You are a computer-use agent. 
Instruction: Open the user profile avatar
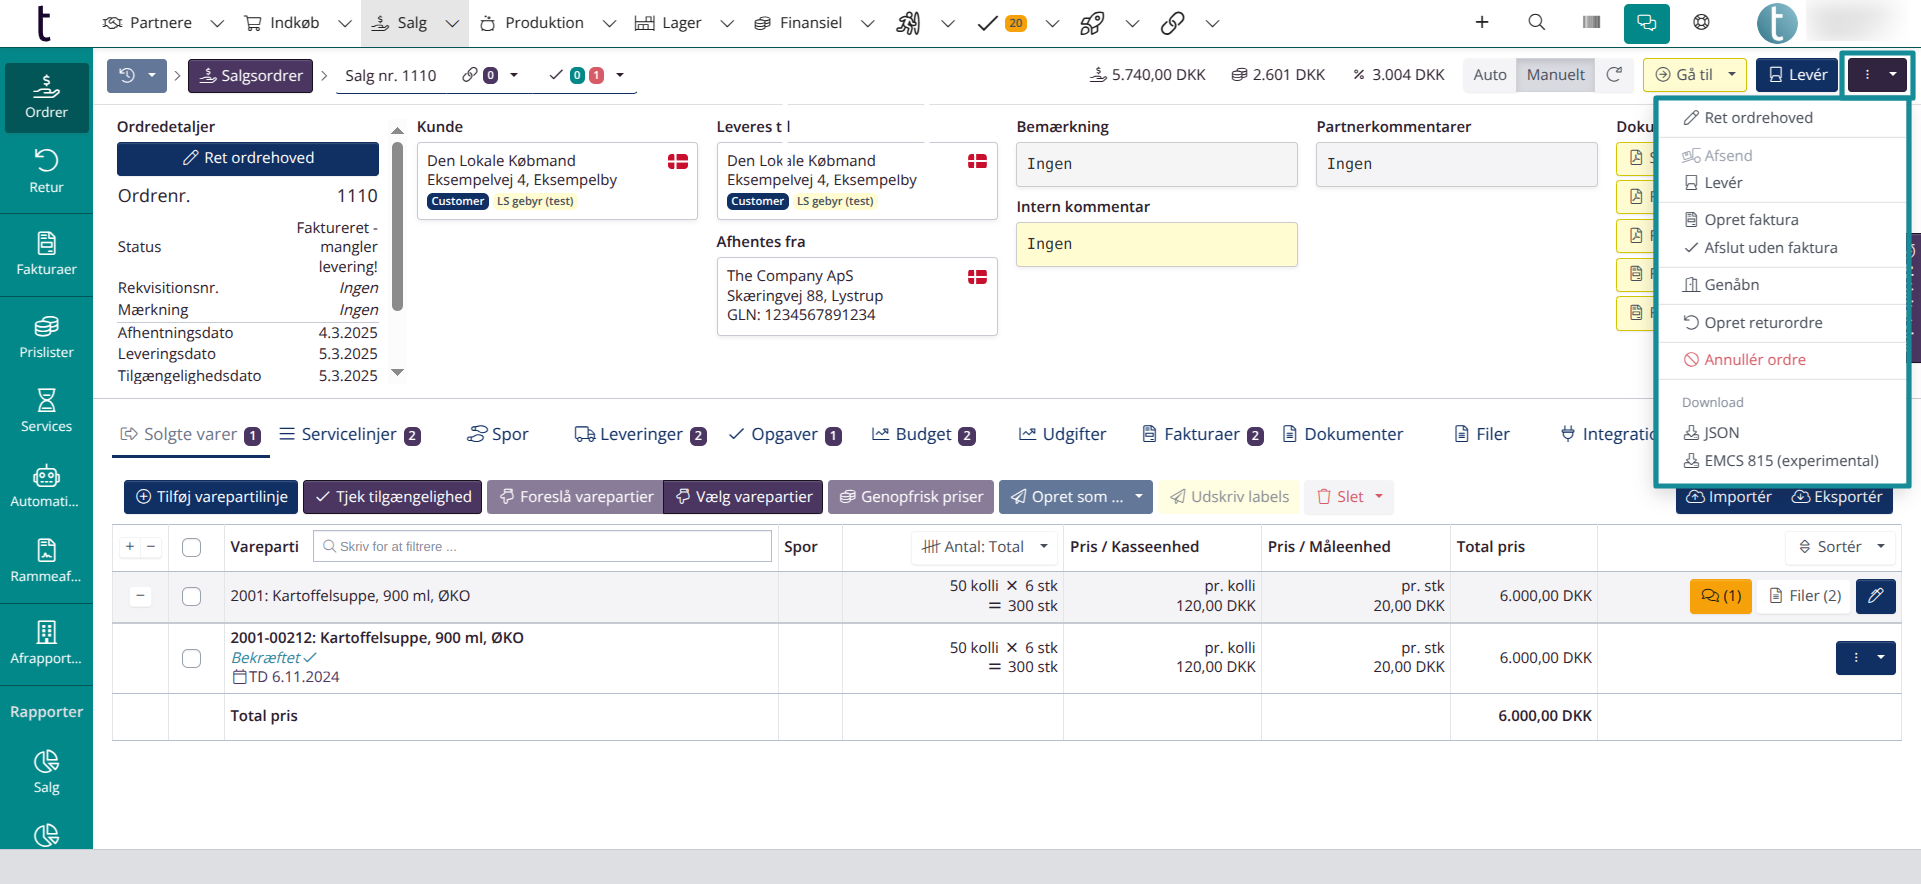(x=1777, y=23)
